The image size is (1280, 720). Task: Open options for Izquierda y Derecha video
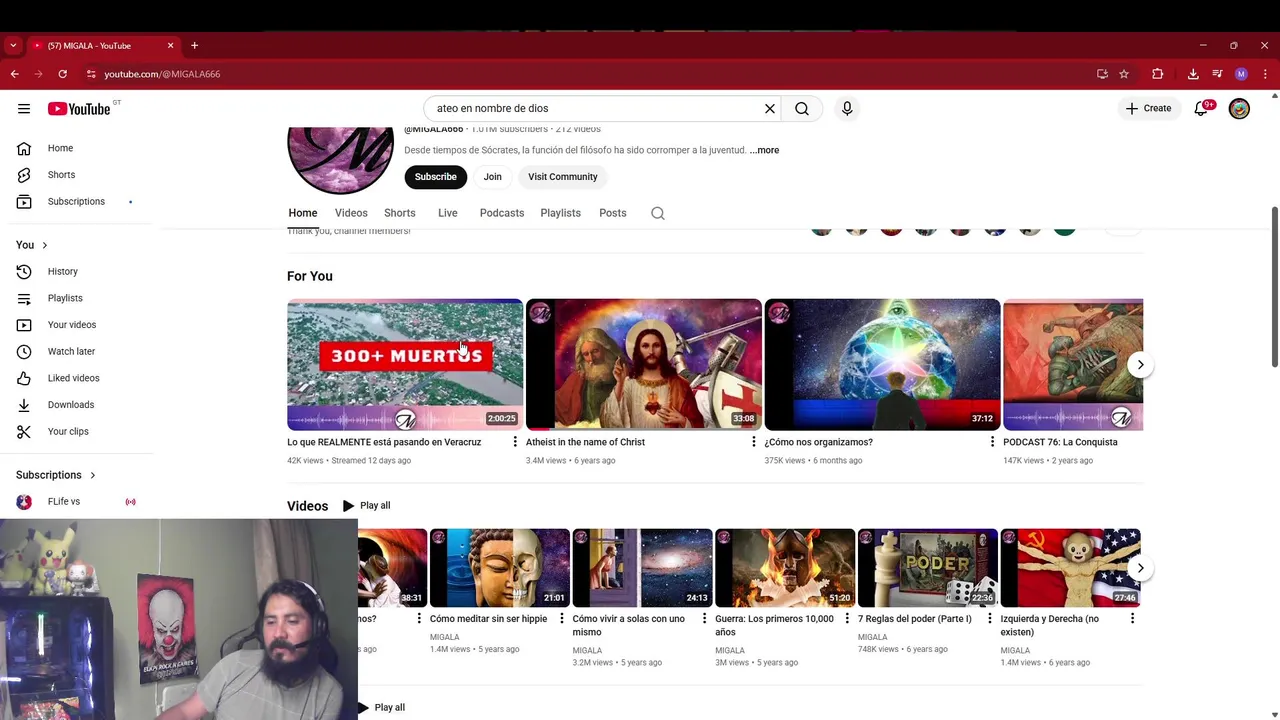pyautogui.click(x=1132, y=619)
